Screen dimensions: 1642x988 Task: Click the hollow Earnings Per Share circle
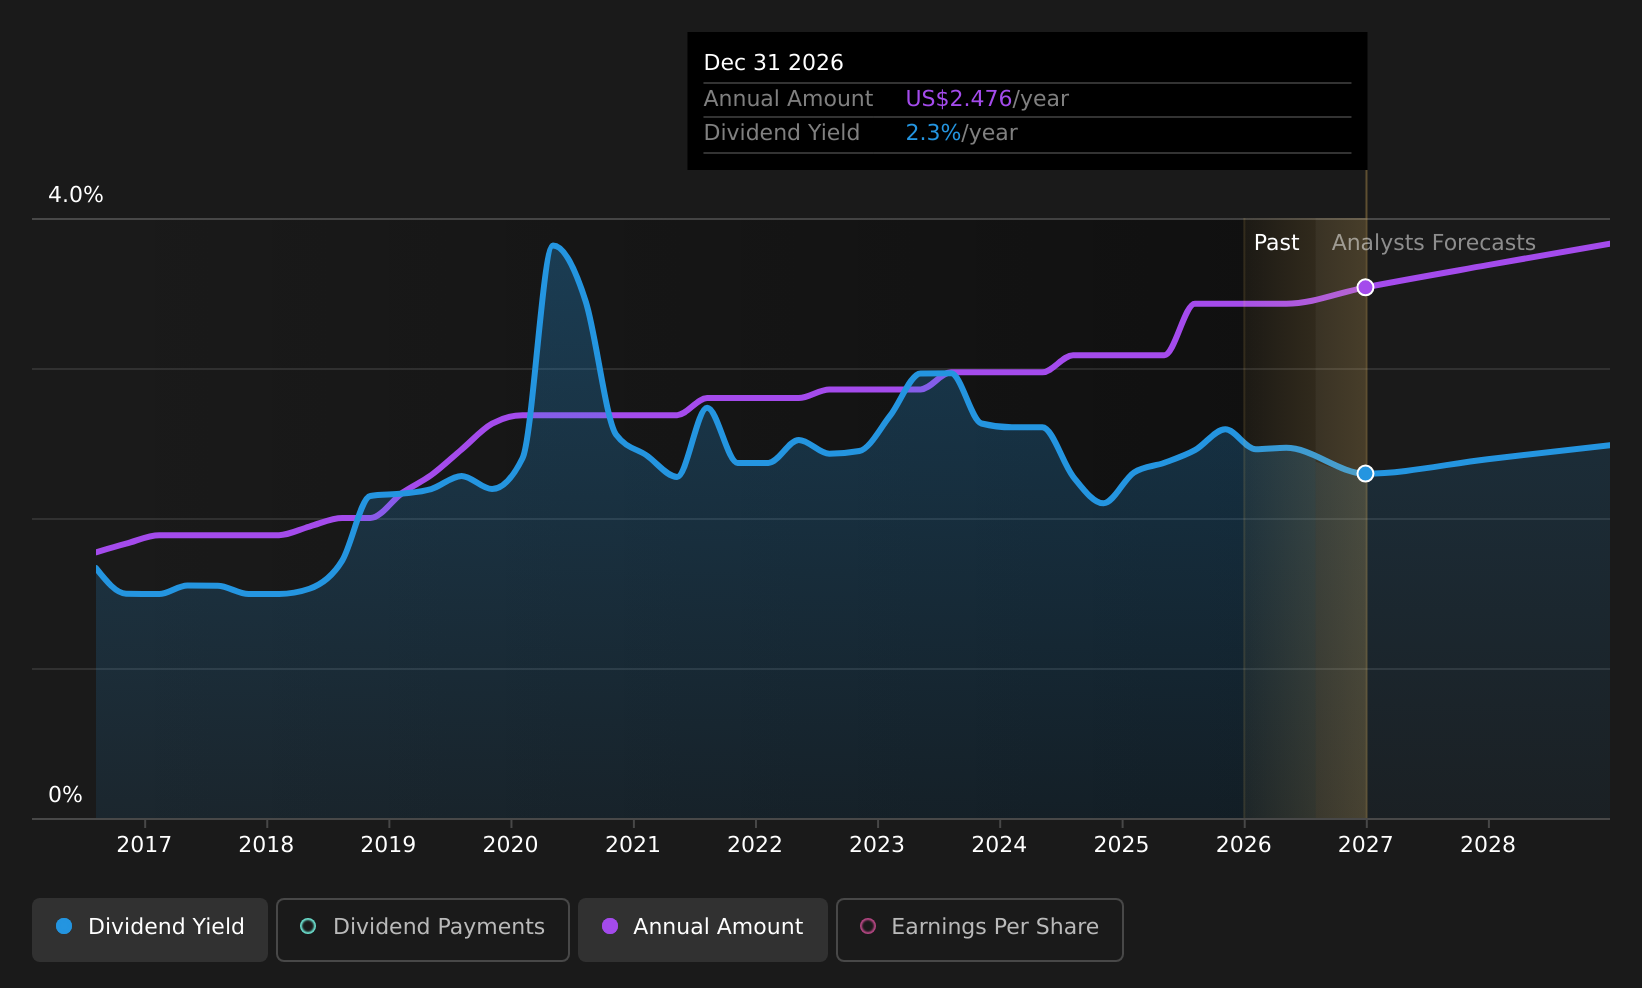click(868, 926)
